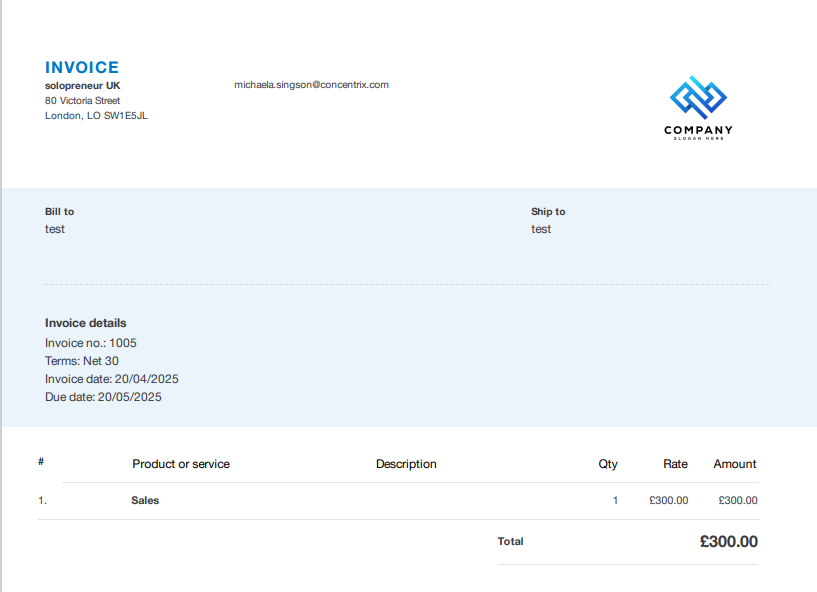The image size is (817, 592).
Task: Click the Amount column header
Action: pos(735,464)
